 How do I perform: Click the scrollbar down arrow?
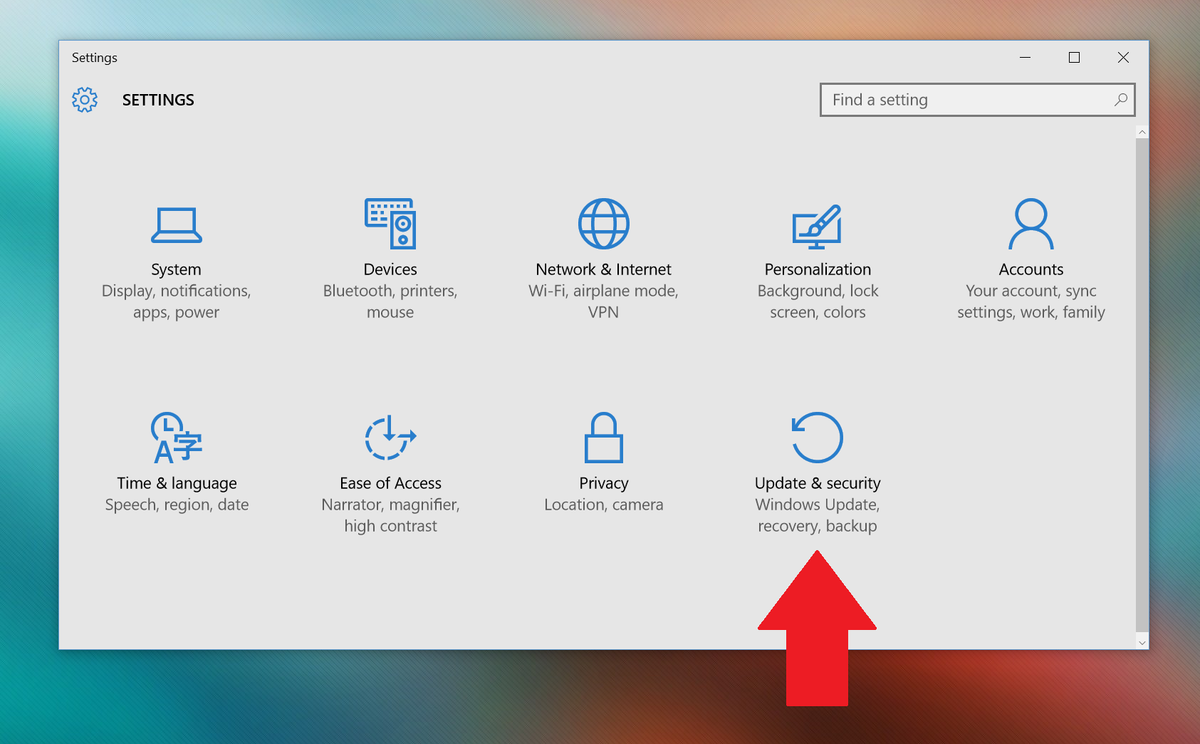pyautogui.click(x=1141, y=641)
